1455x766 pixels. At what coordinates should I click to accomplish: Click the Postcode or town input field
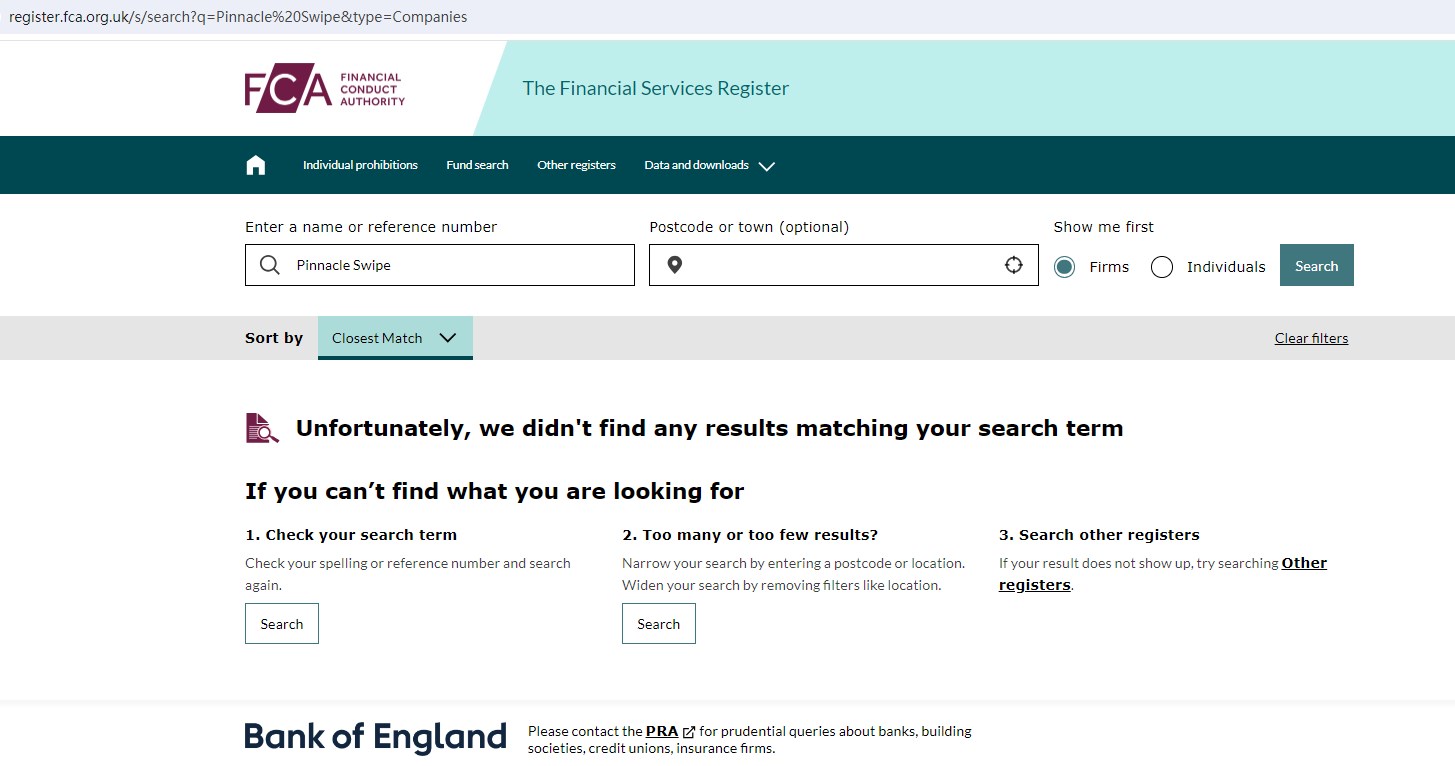coord(842,265)
